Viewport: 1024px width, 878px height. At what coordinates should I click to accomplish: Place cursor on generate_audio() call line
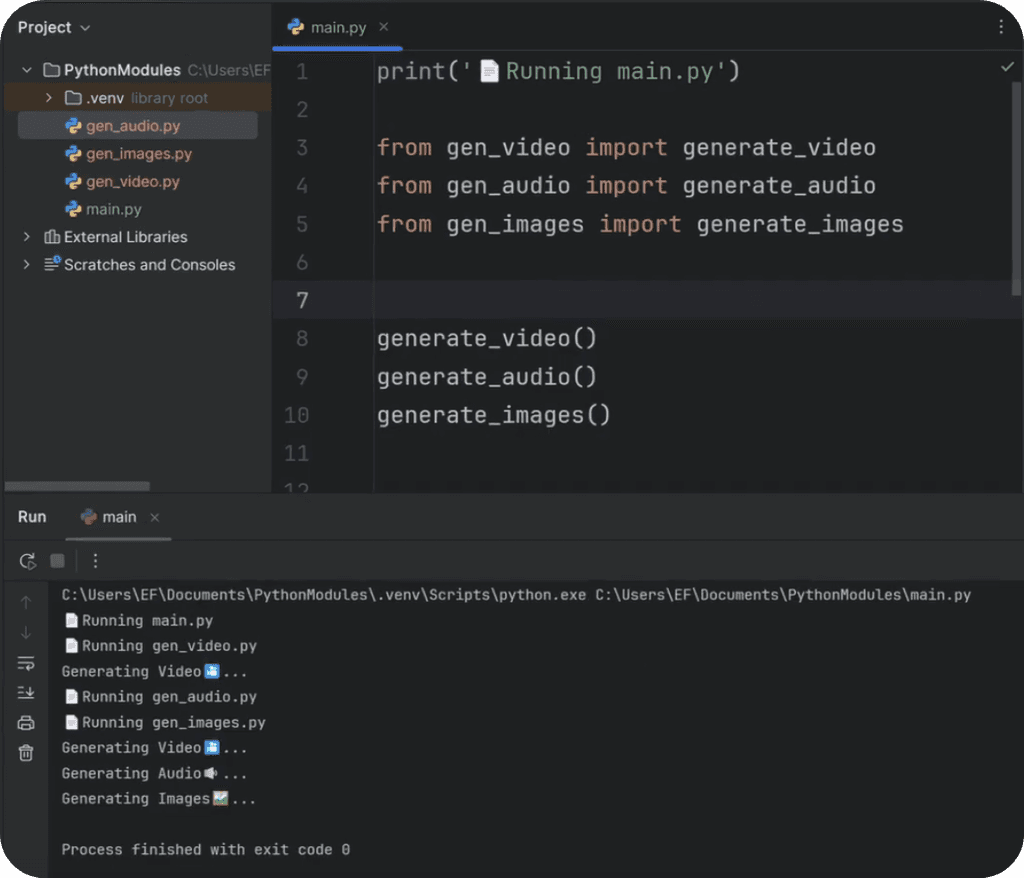tap(487, 377)
